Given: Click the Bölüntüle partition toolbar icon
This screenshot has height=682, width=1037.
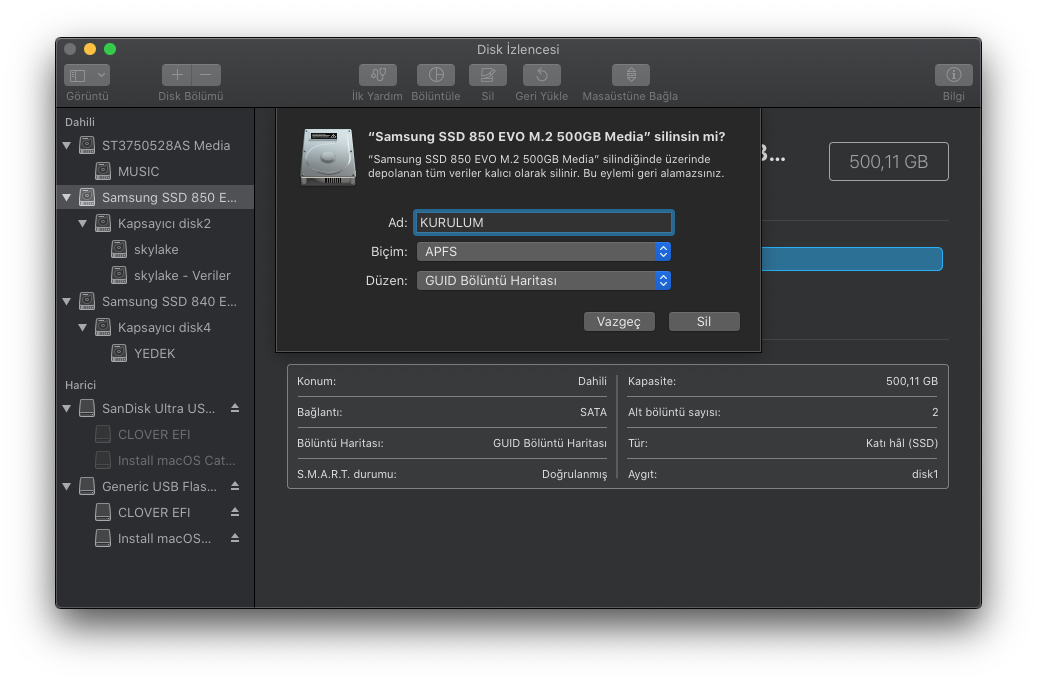Looking at the screenshot, I should (x=435, y=75).
